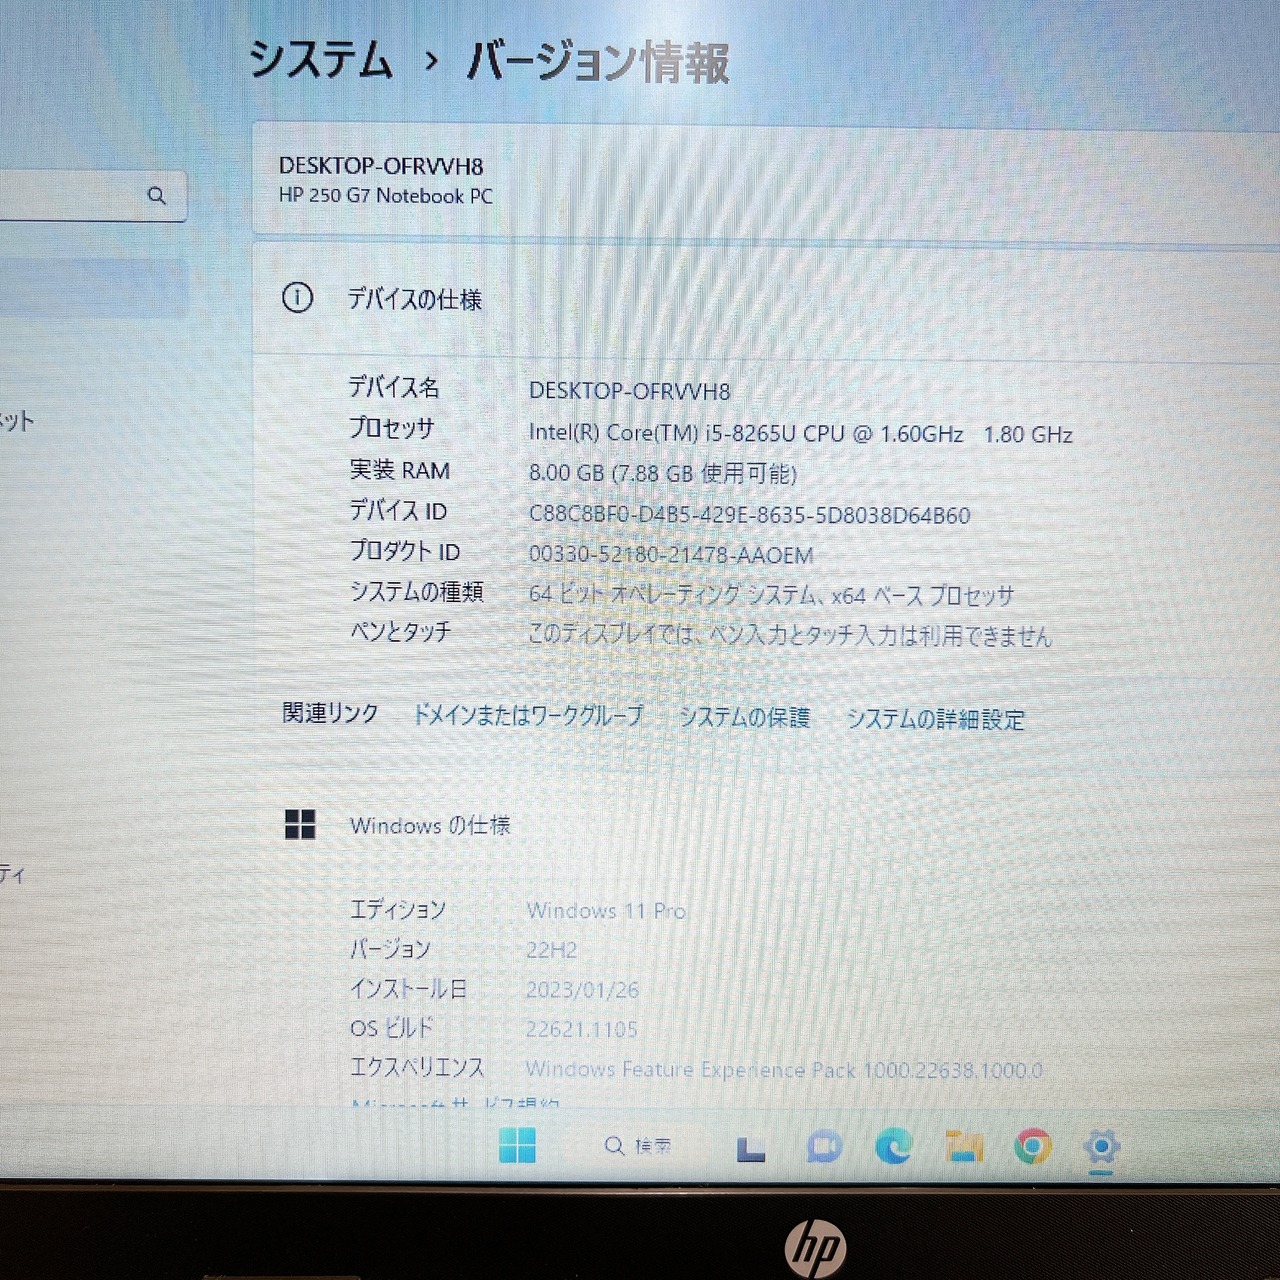This screenshot has width=1280, height=1280.
Task: Select the install date 2023/01/26
Action: (x=582, y=989)
